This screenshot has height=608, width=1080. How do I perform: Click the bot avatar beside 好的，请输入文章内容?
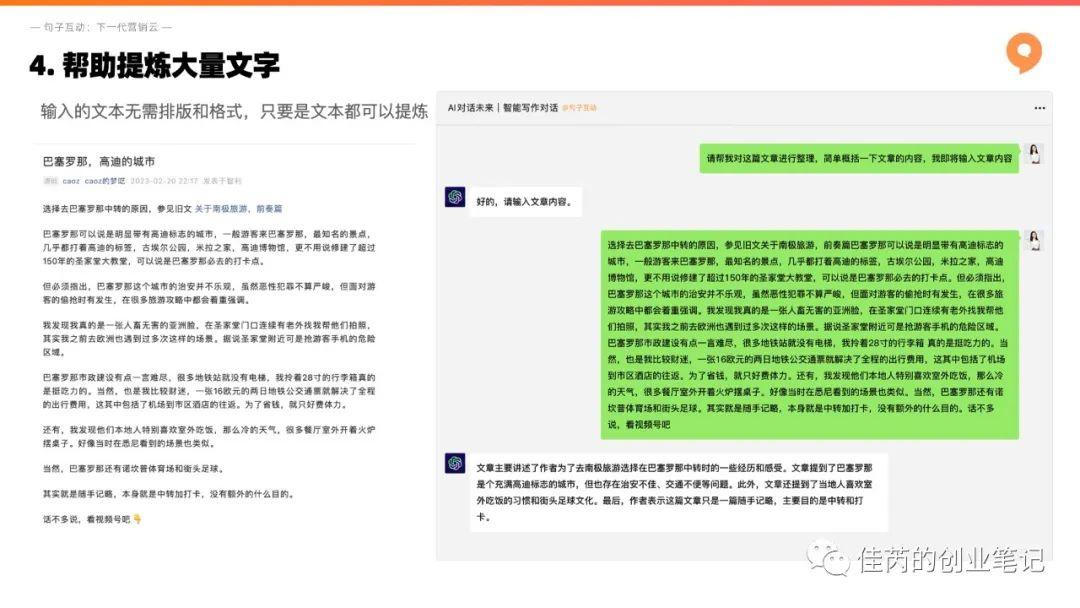(455, 197)
